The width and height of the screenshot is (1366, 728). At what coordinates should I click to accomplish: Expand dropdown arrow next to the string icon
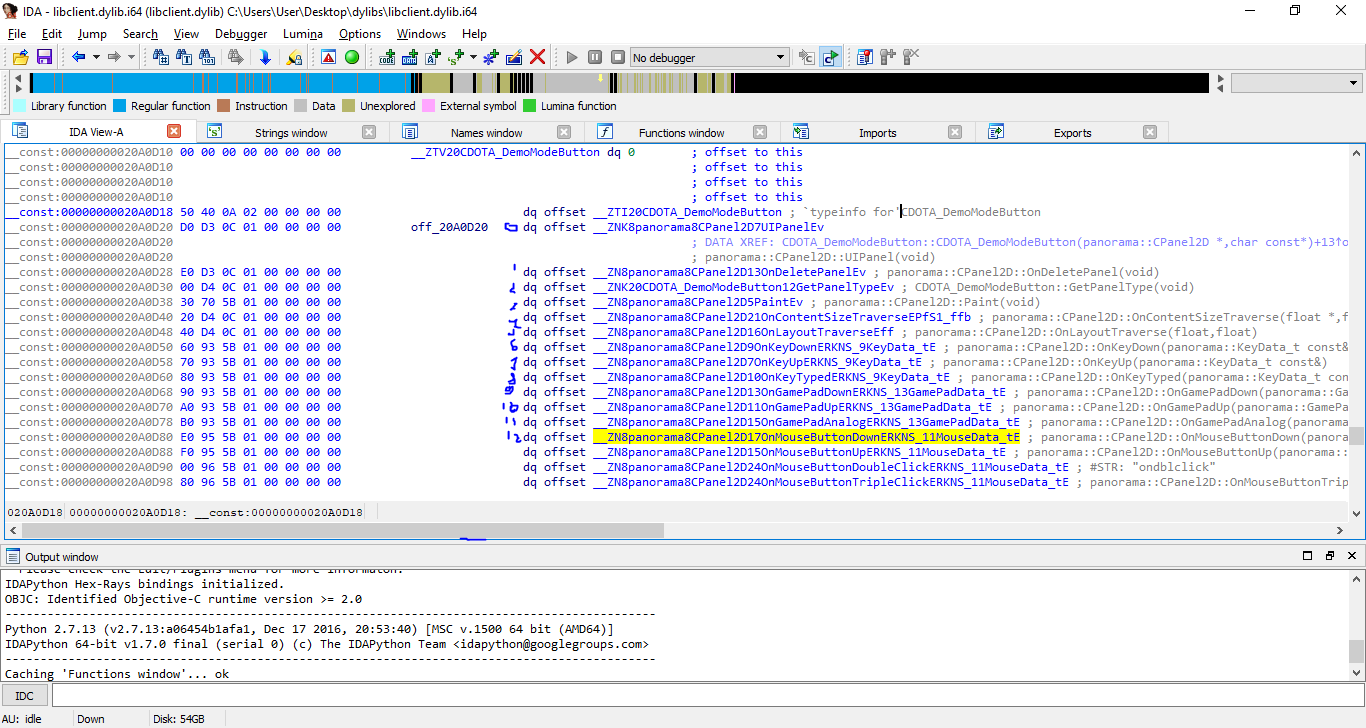(474, 57)
